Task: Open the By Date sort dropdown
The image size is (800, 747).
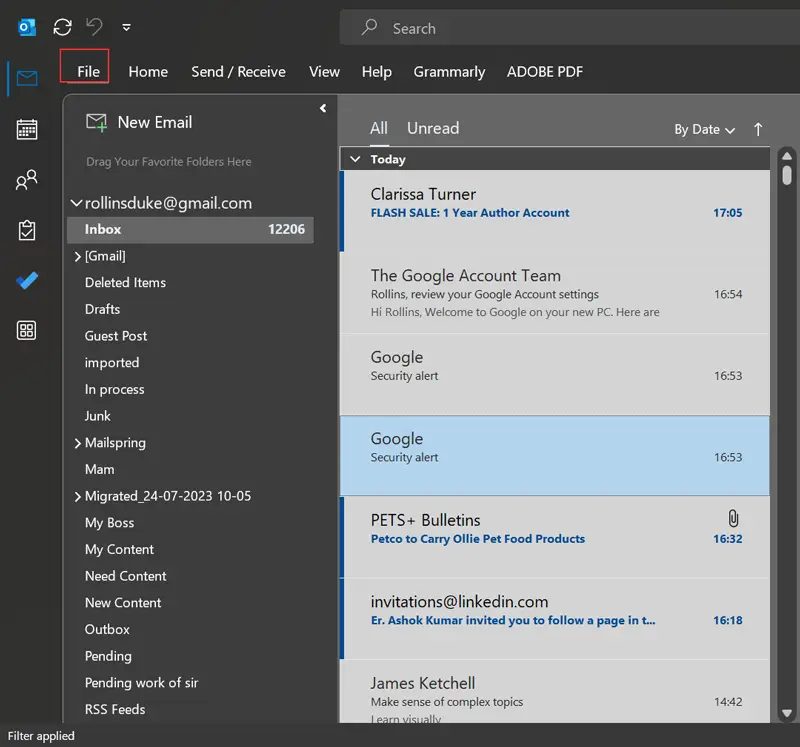Action: (704, 129)
